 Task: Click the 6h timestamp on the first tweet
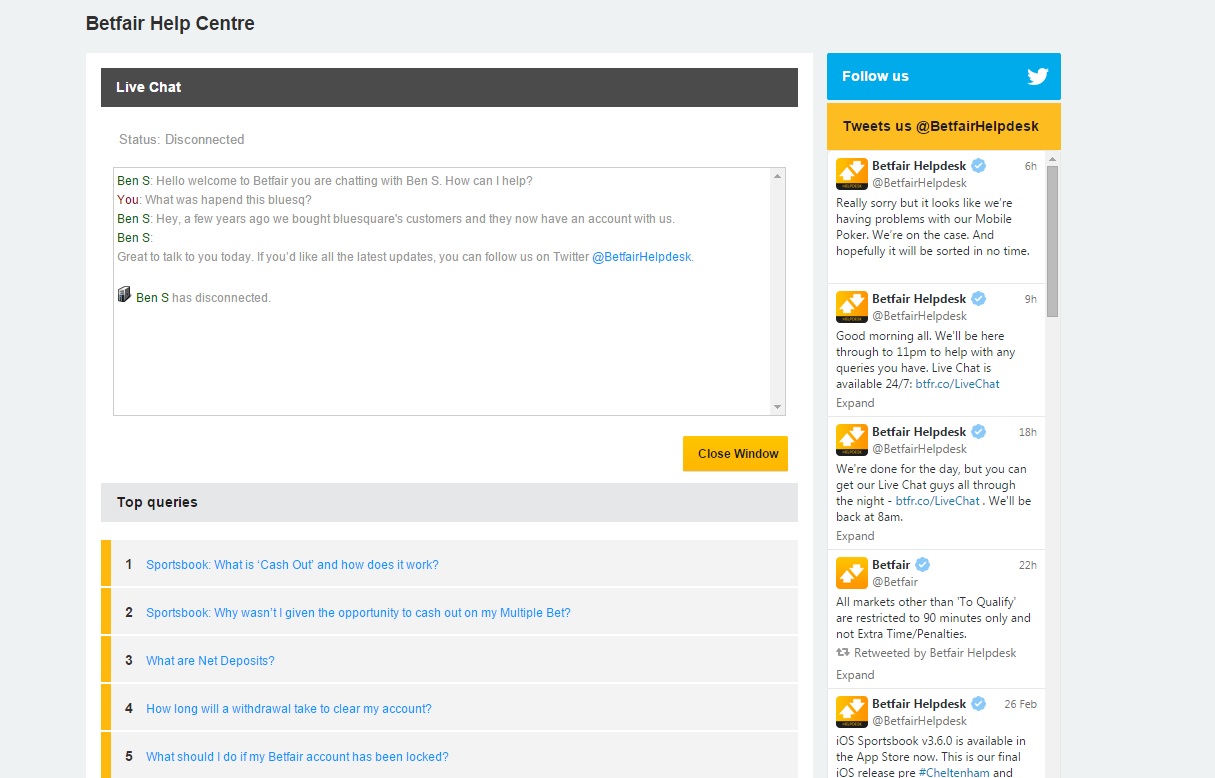[x=1031, y=166]
